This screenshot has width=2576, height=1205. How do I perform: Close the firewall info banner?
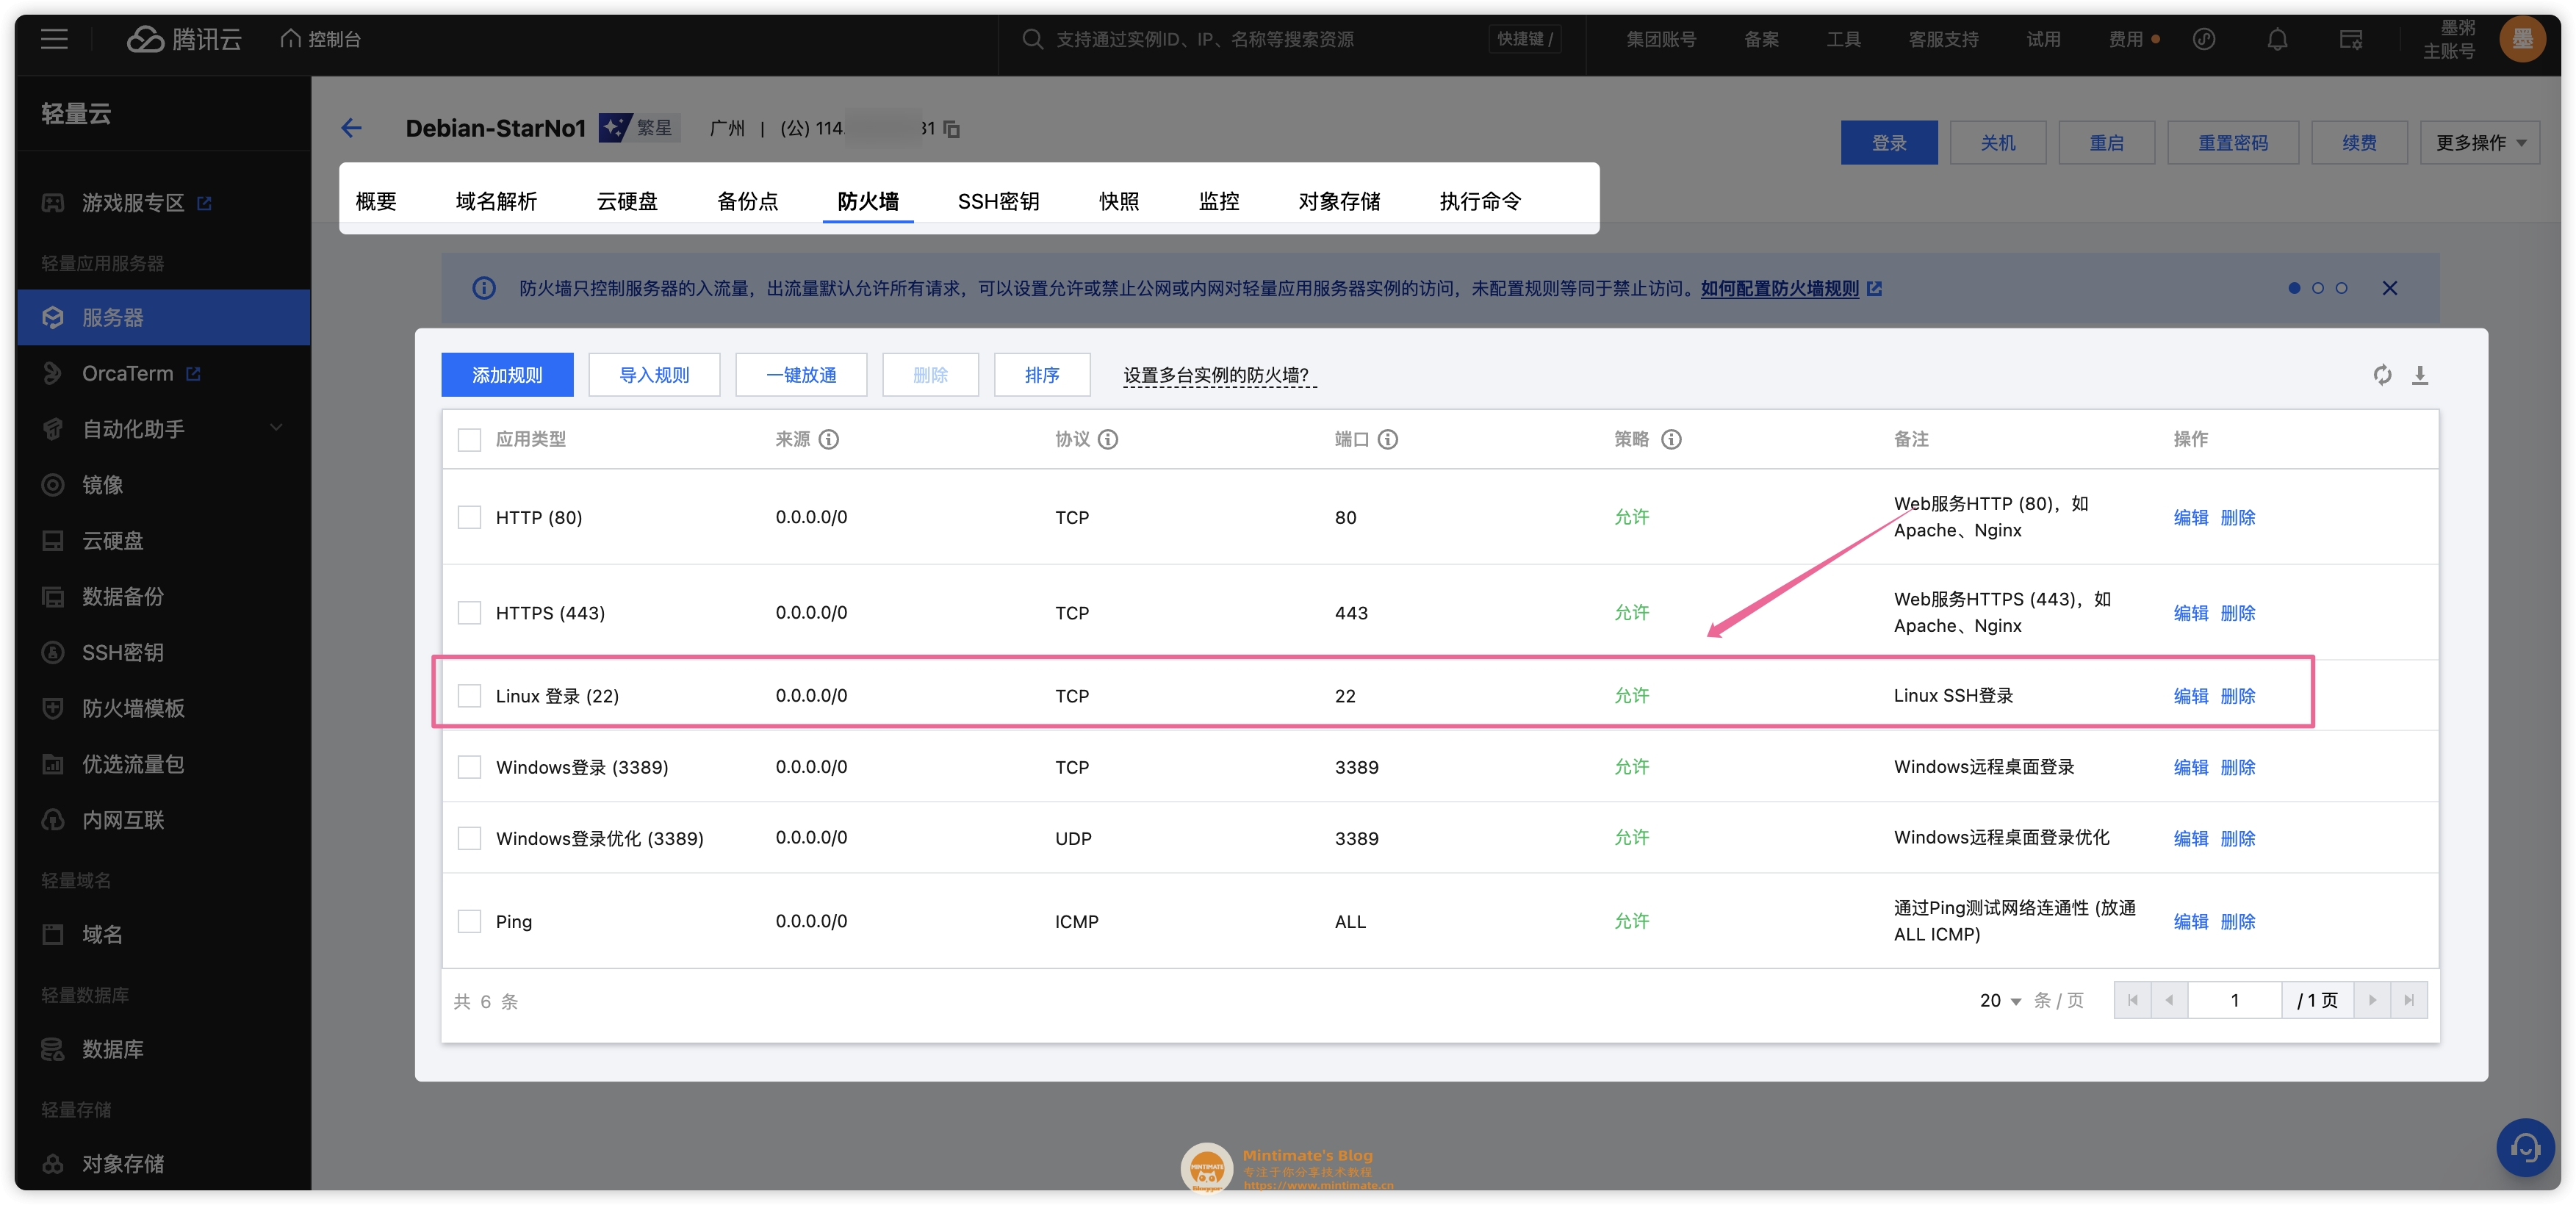2389,288
